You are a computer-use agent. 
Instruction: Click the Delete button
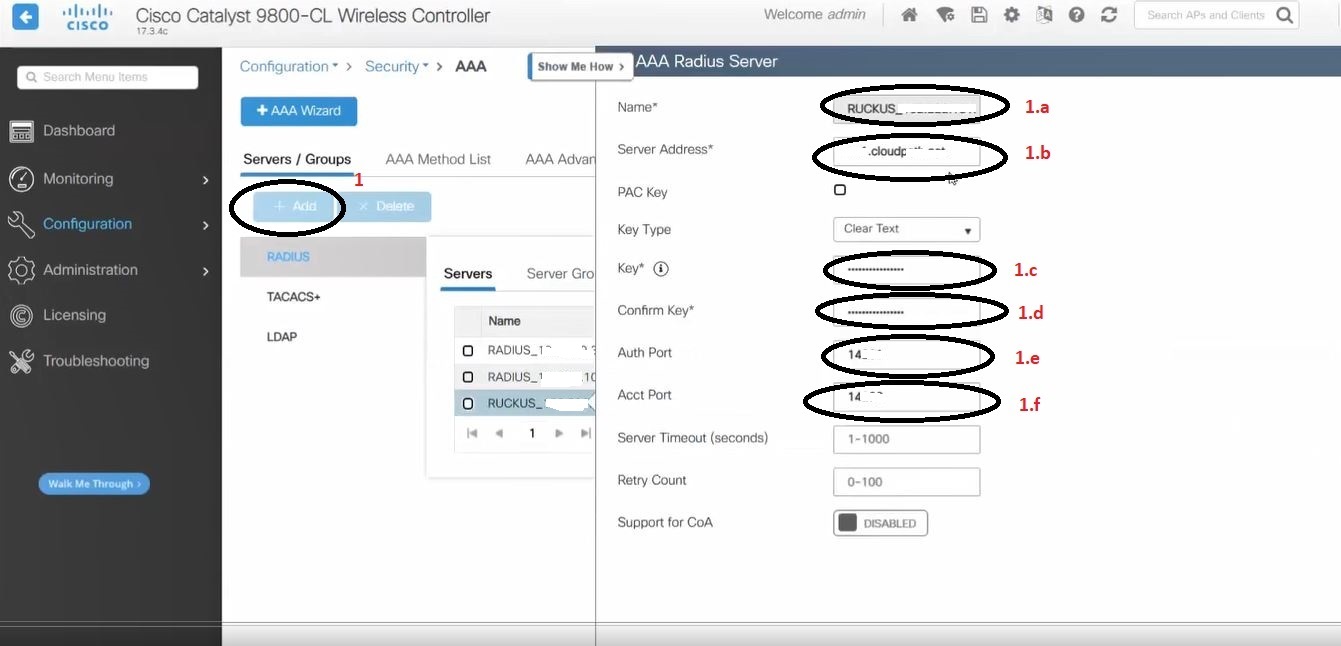386,207
